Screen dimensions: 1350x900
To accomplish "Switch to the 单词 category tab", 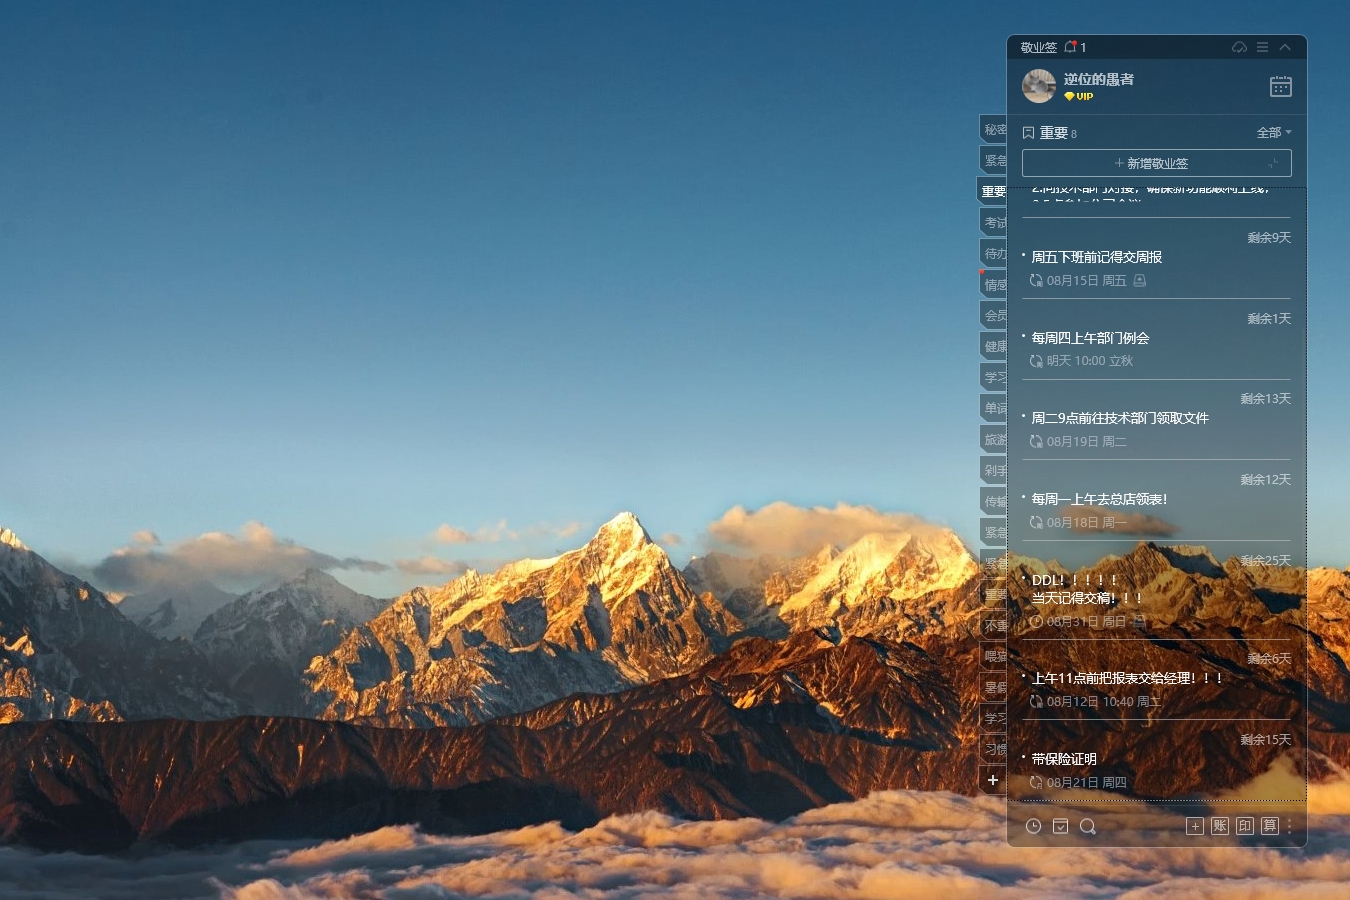I will (x=993, y=408).
